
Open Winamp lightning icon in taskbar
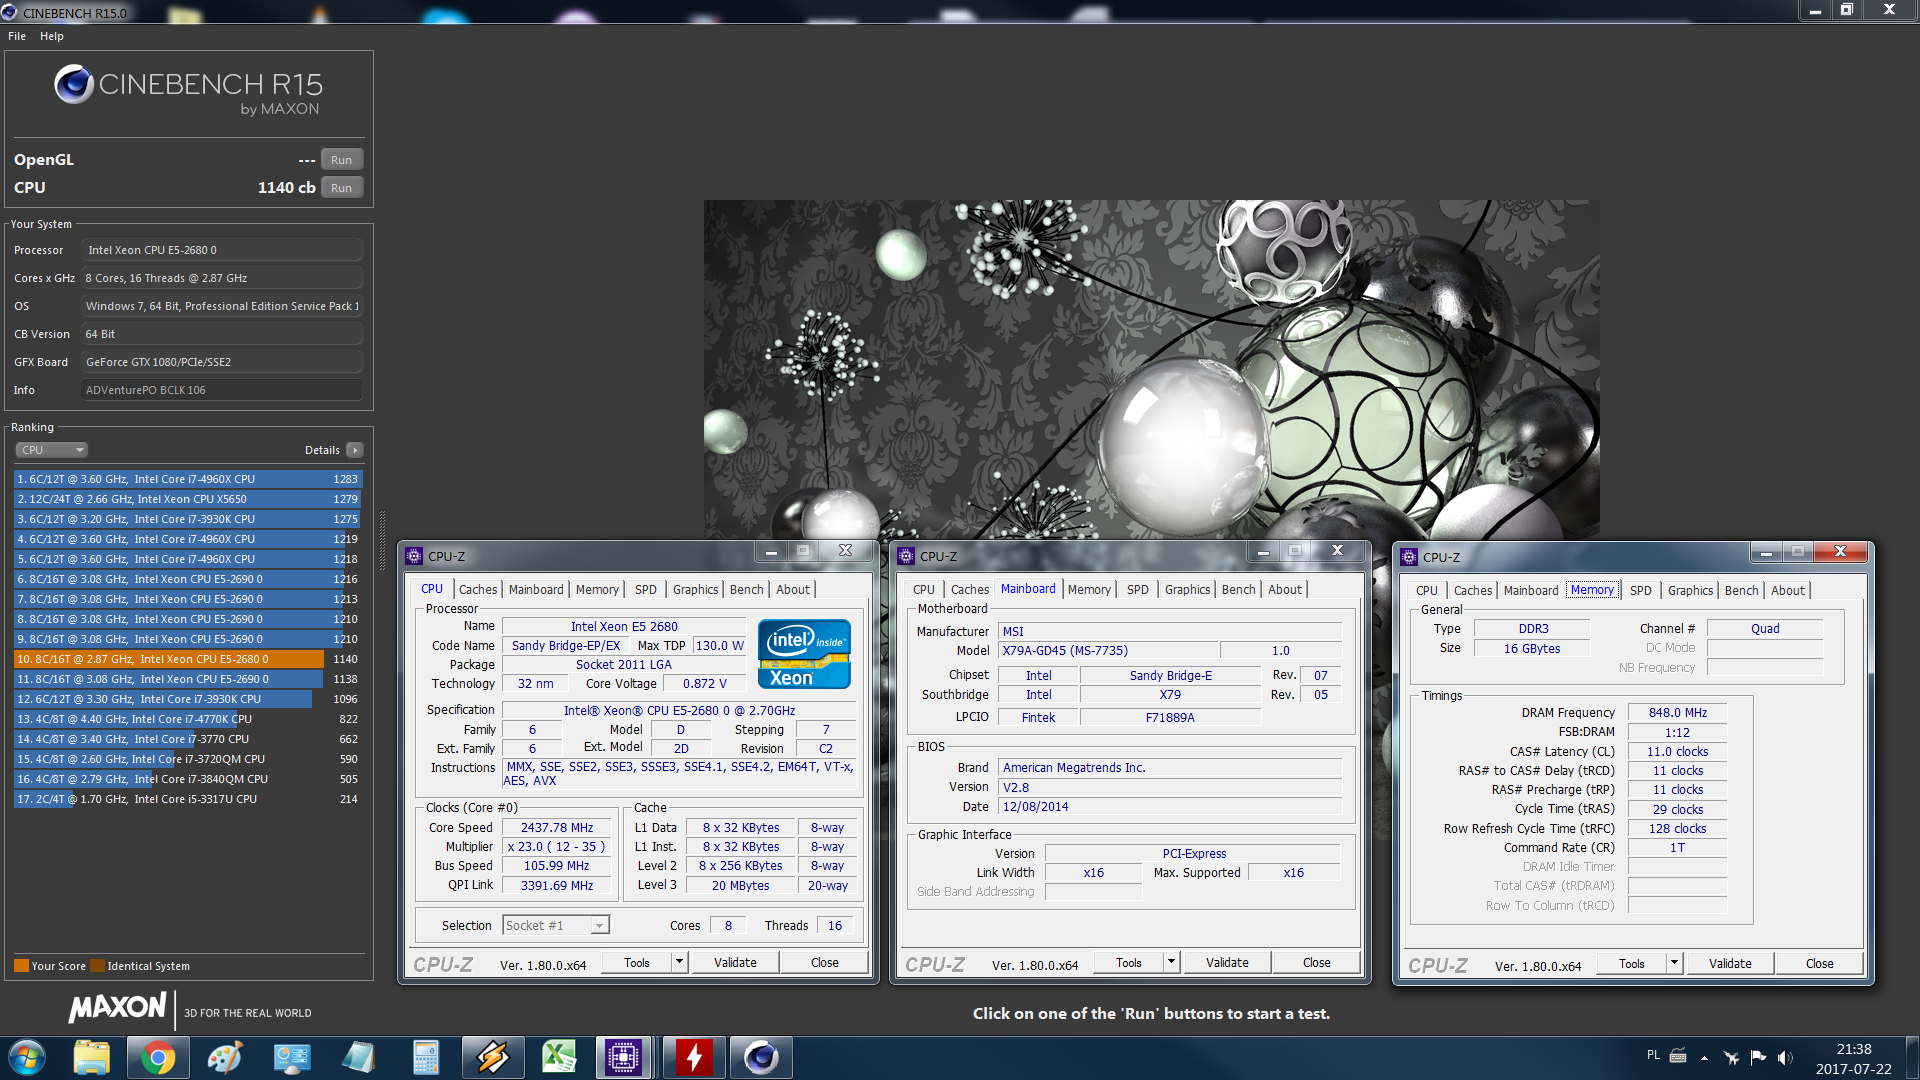click(492, 1057)
